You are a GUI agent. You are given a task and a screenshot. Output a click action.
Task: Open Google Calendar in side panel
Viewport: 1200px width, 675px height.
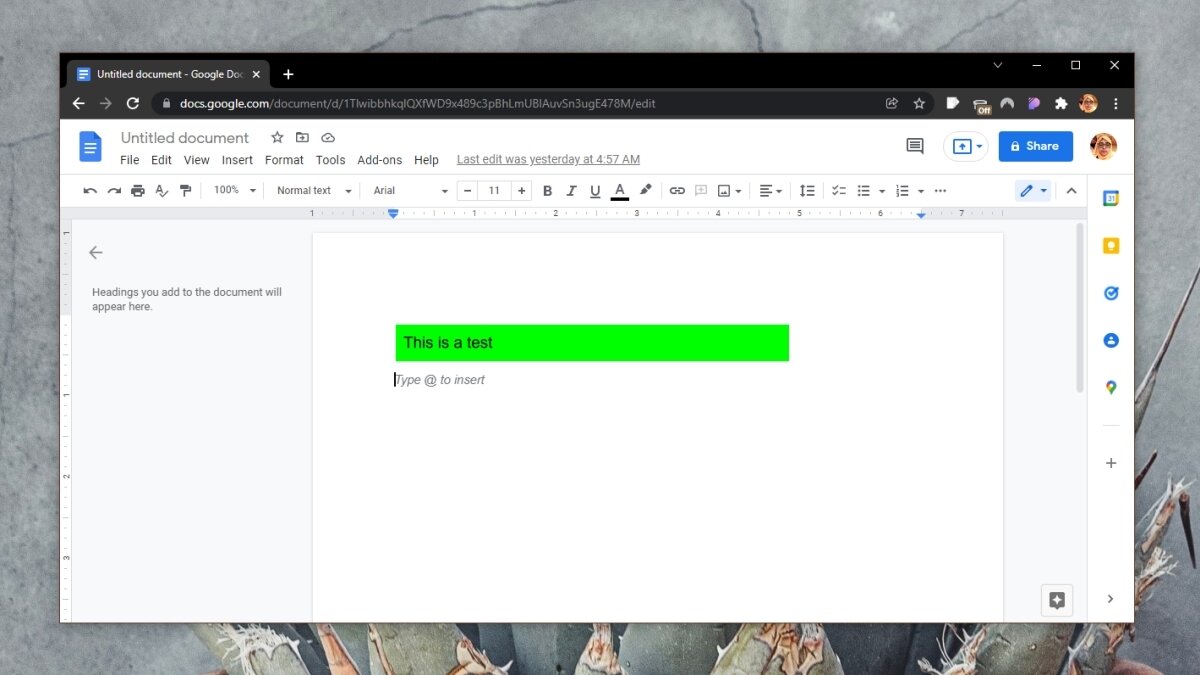point(1110,198)
